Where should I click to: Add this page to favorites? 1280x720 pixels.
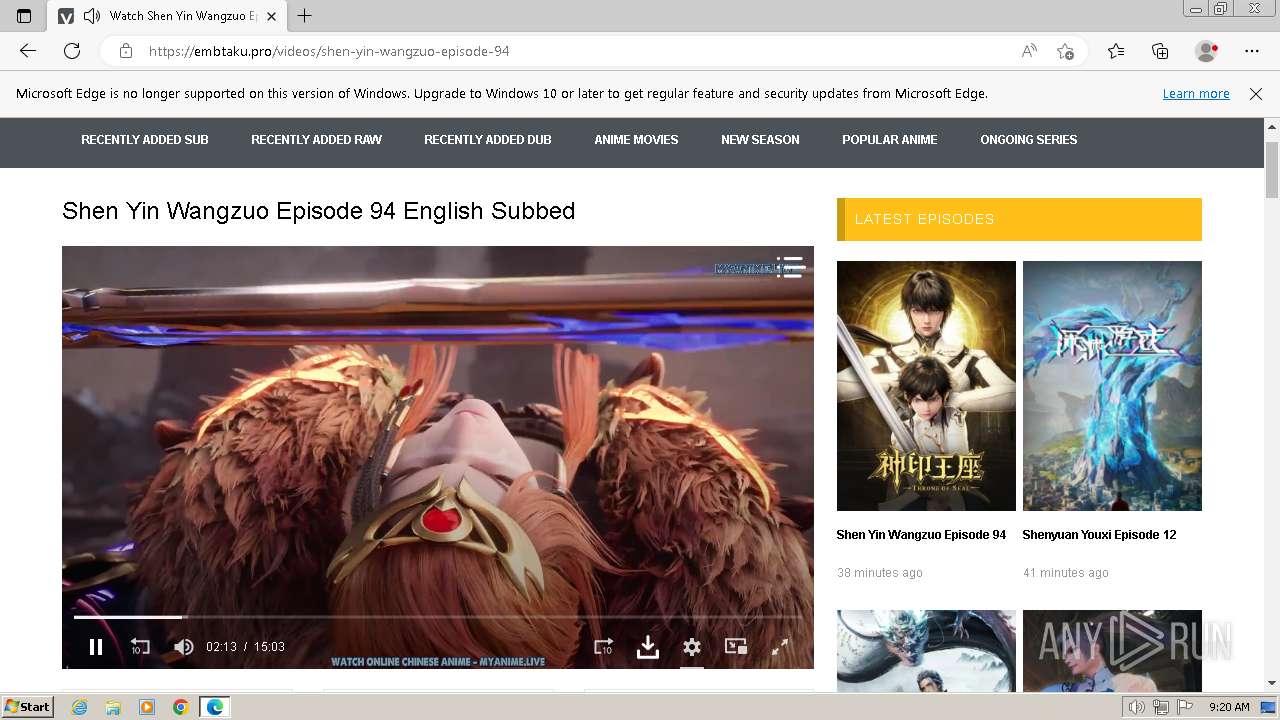[x=1065, y=51]
